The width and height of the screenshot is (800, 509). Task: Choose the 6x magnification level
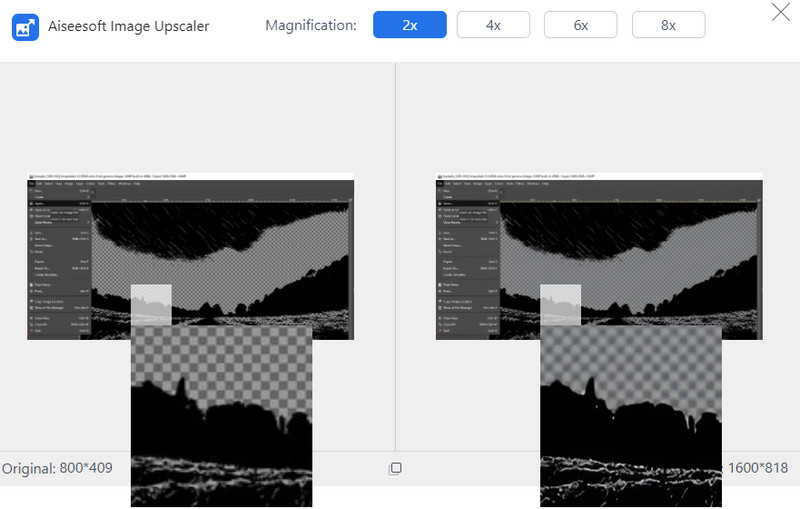(x=580, y=25)
